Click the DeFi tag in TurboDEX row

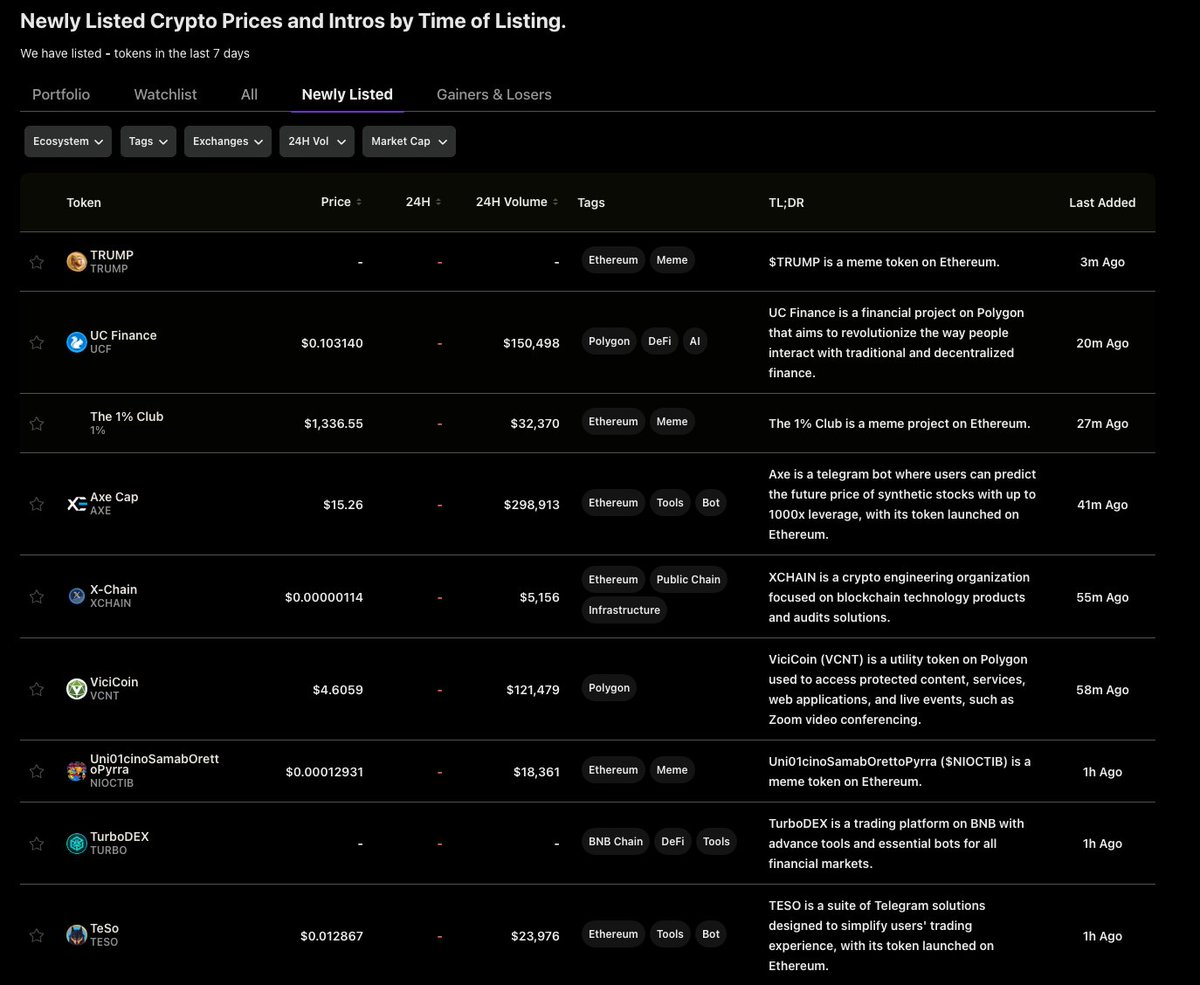click(673, 841)
